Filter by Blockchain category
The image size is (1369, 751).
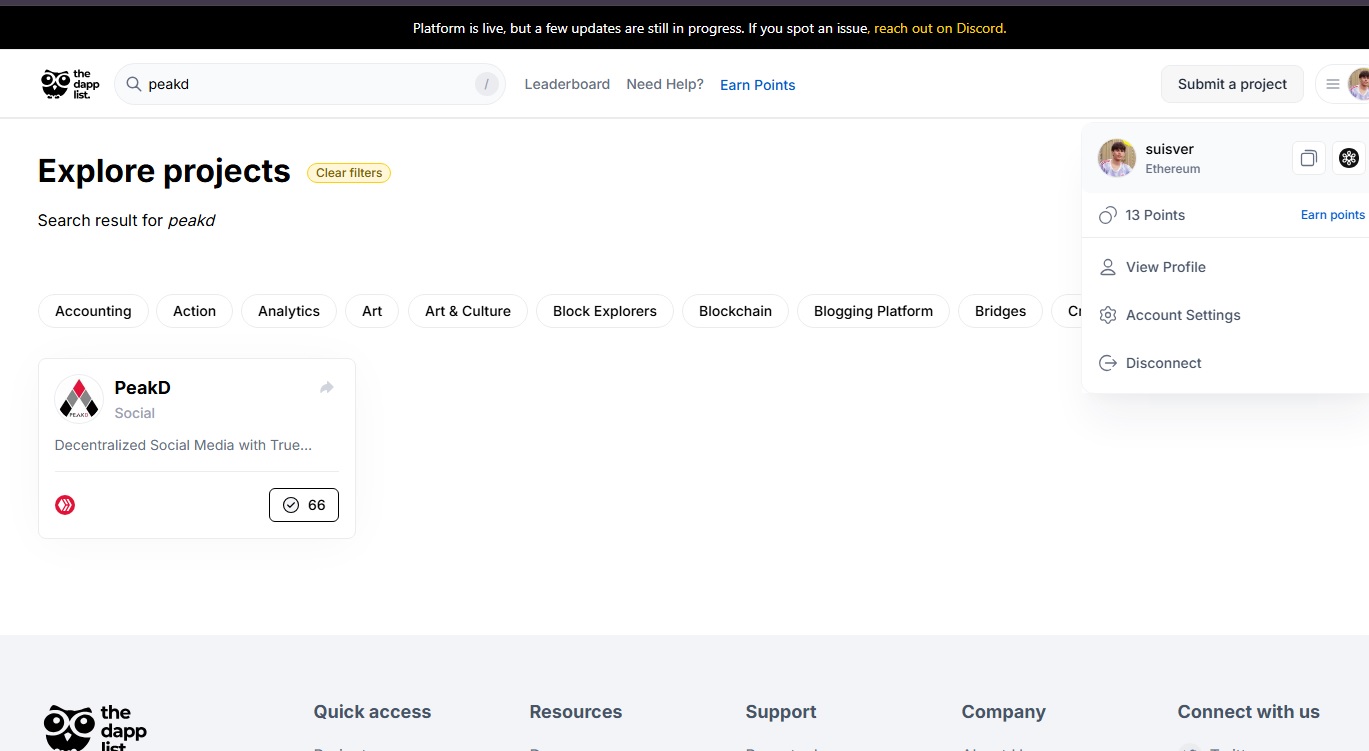click(x=735, y=311)
